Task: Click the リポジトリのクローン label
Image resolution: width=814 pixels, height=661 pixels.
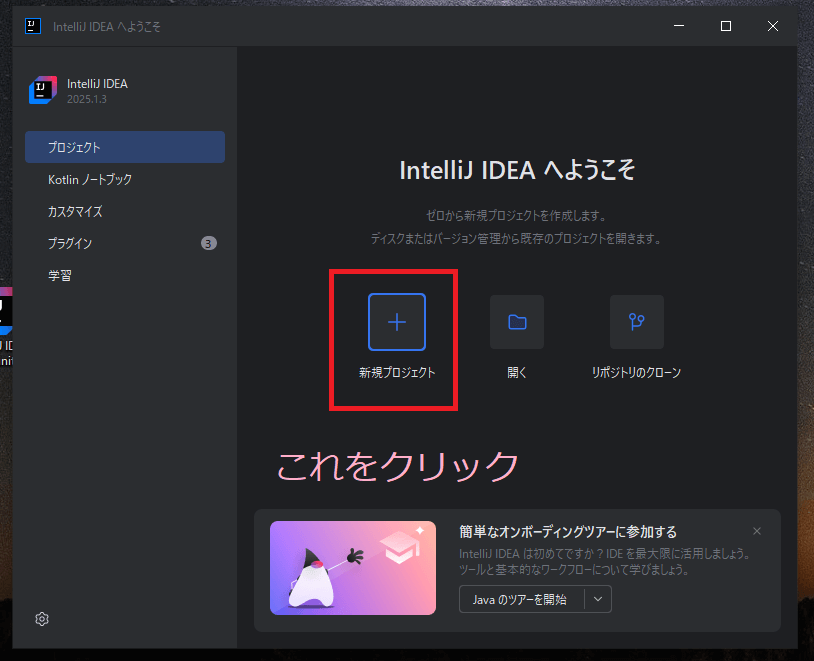Action: 636,372
